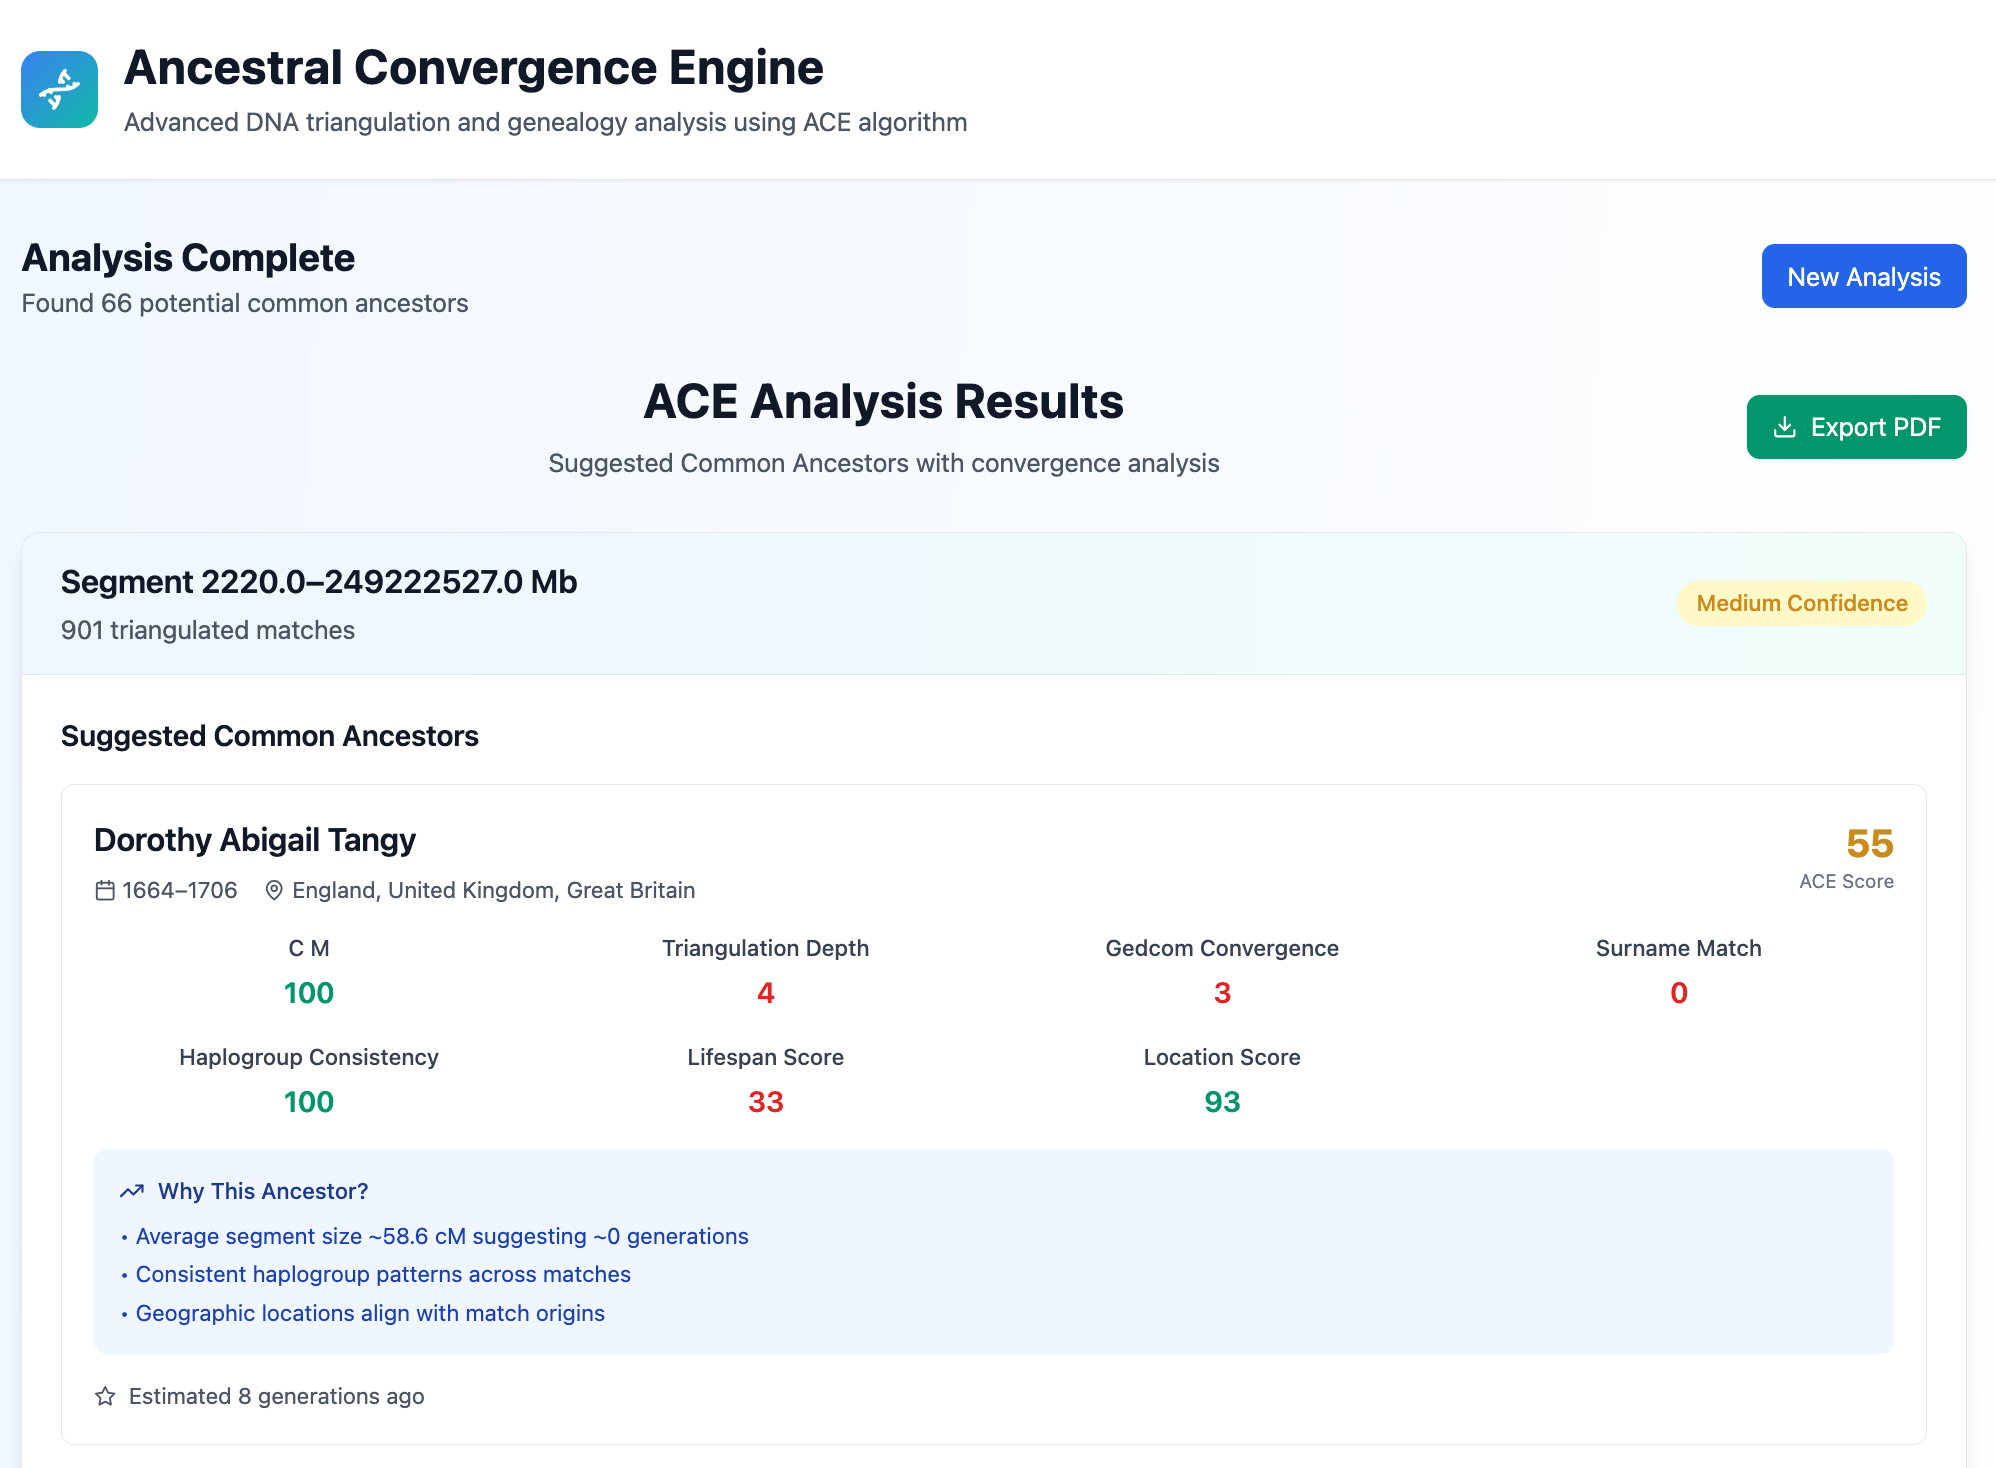This screenshot has width=1996, height=1468.
Task: Click the trending arrow icon near Why This Ancestor
Action: tap(132, 1191)
